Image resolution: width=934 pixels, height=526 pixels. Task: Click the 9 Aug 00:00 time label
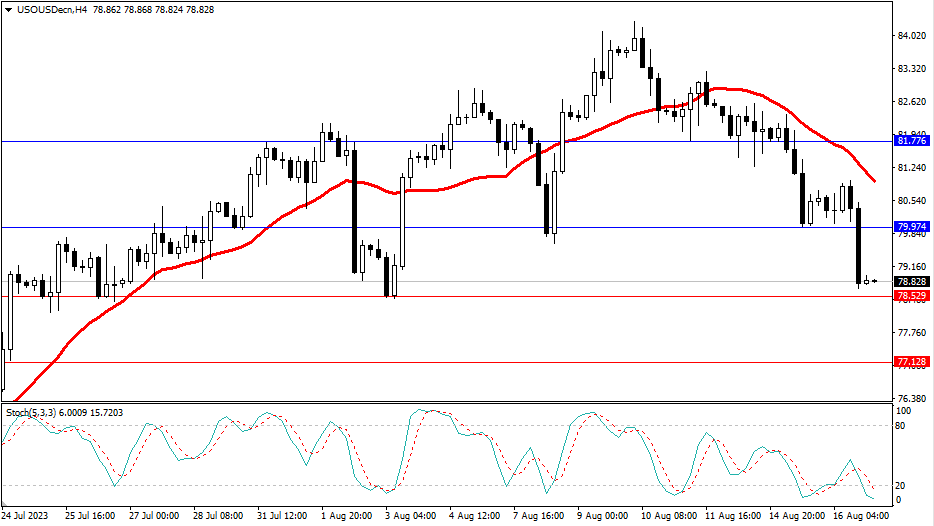click(603, 516)
